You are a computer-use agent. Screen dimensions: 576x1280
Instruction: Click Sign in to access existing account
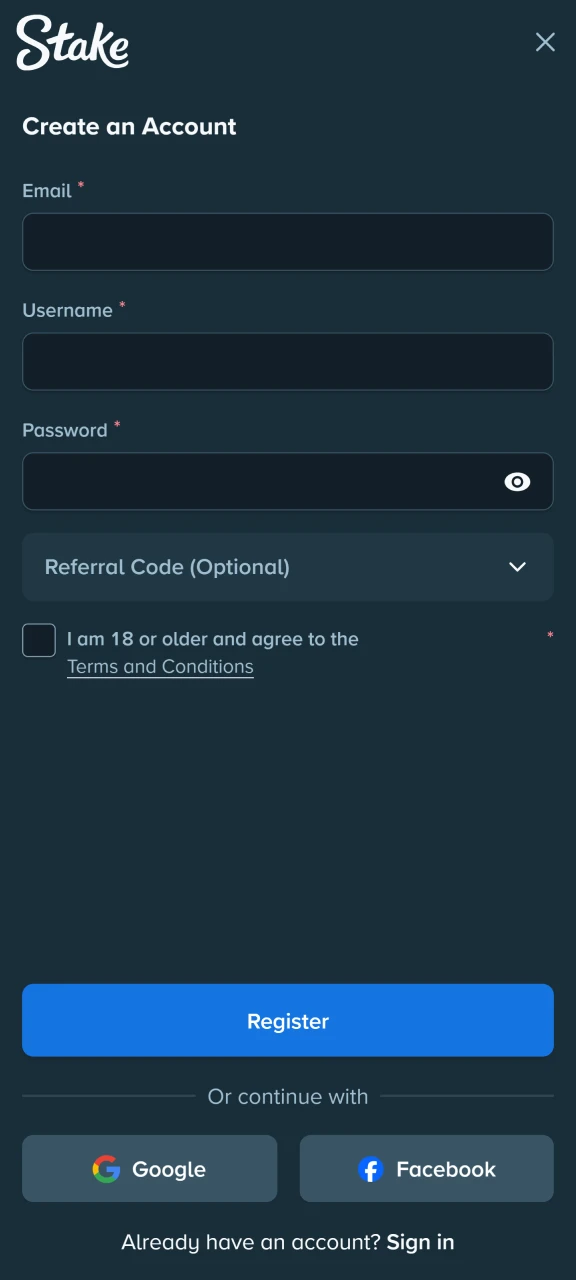point(419,1242)
